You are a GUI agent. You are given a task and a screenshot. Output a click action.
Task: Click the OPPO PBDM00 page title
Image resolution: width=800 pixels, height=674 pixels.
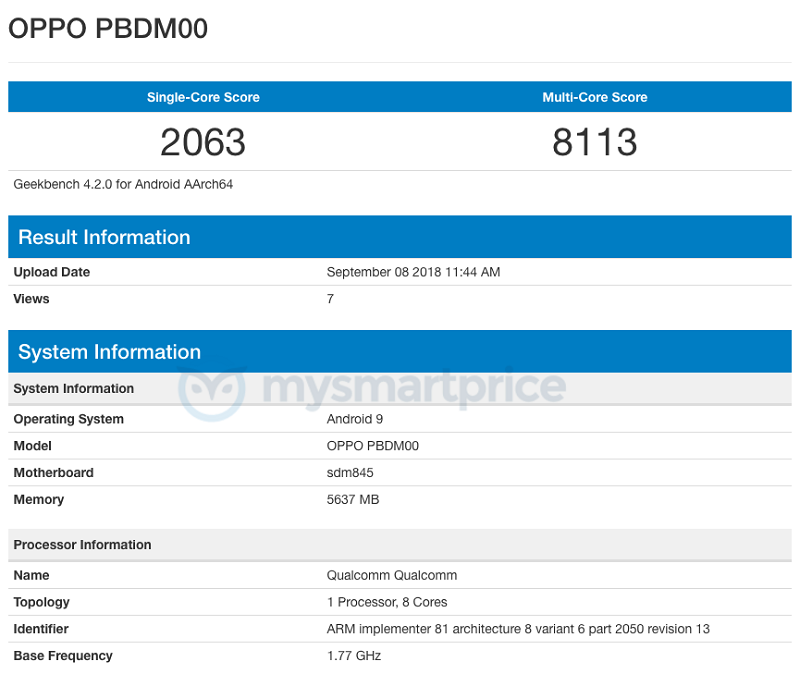pyautogui.click(x=108, y=29)
